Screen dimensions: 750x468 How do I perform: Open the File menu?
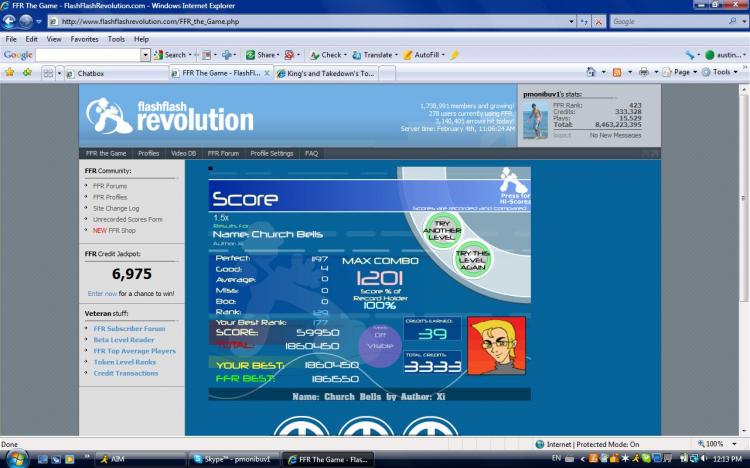tap(11, 39)
